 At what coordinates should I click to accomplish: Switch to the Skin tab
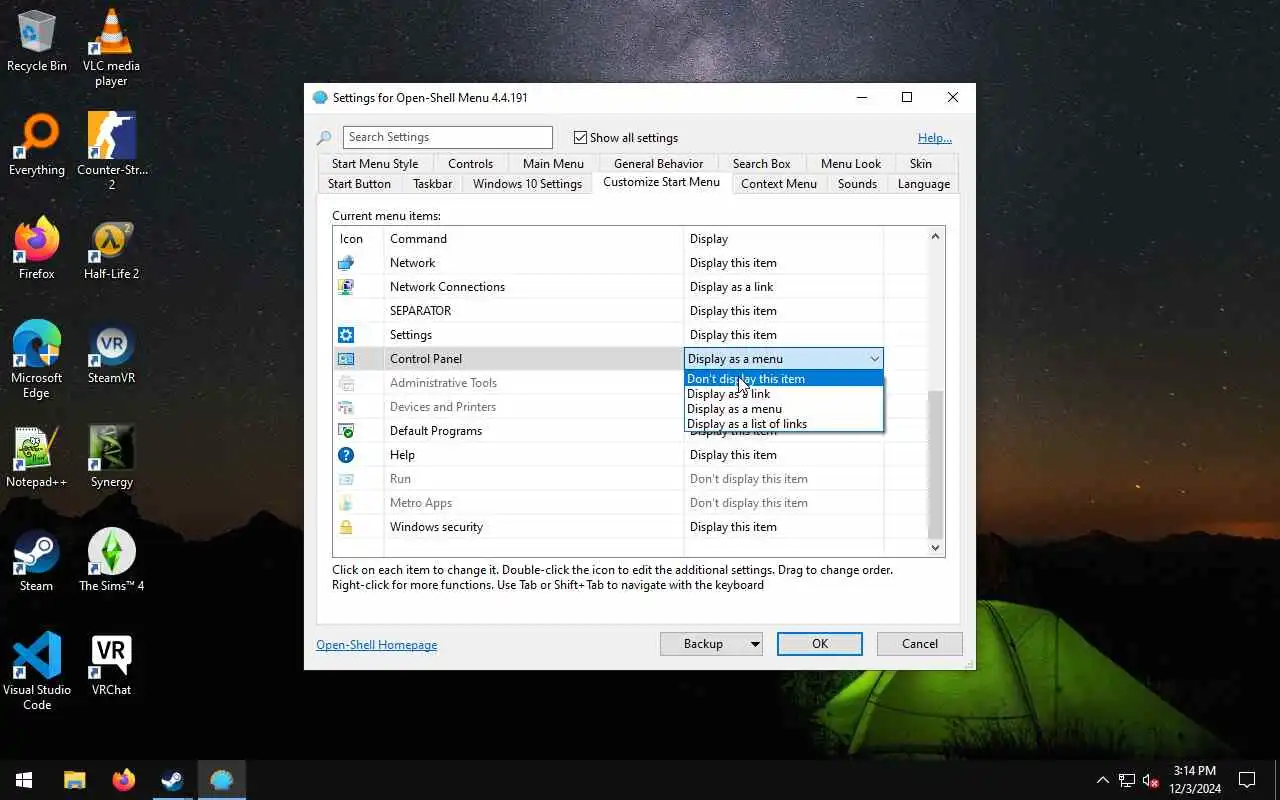point(920,164)
